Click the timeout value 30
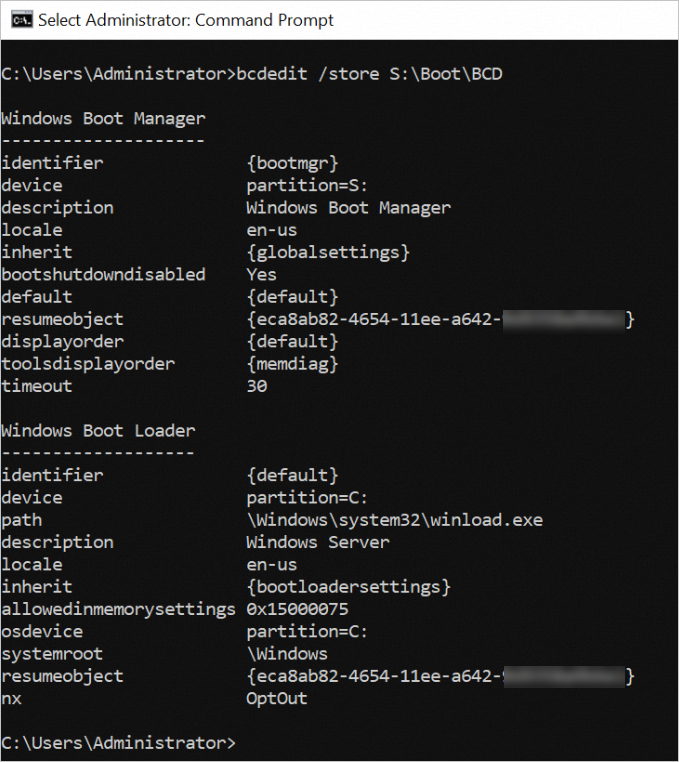 pyautogui.click(x=257, y=386)
